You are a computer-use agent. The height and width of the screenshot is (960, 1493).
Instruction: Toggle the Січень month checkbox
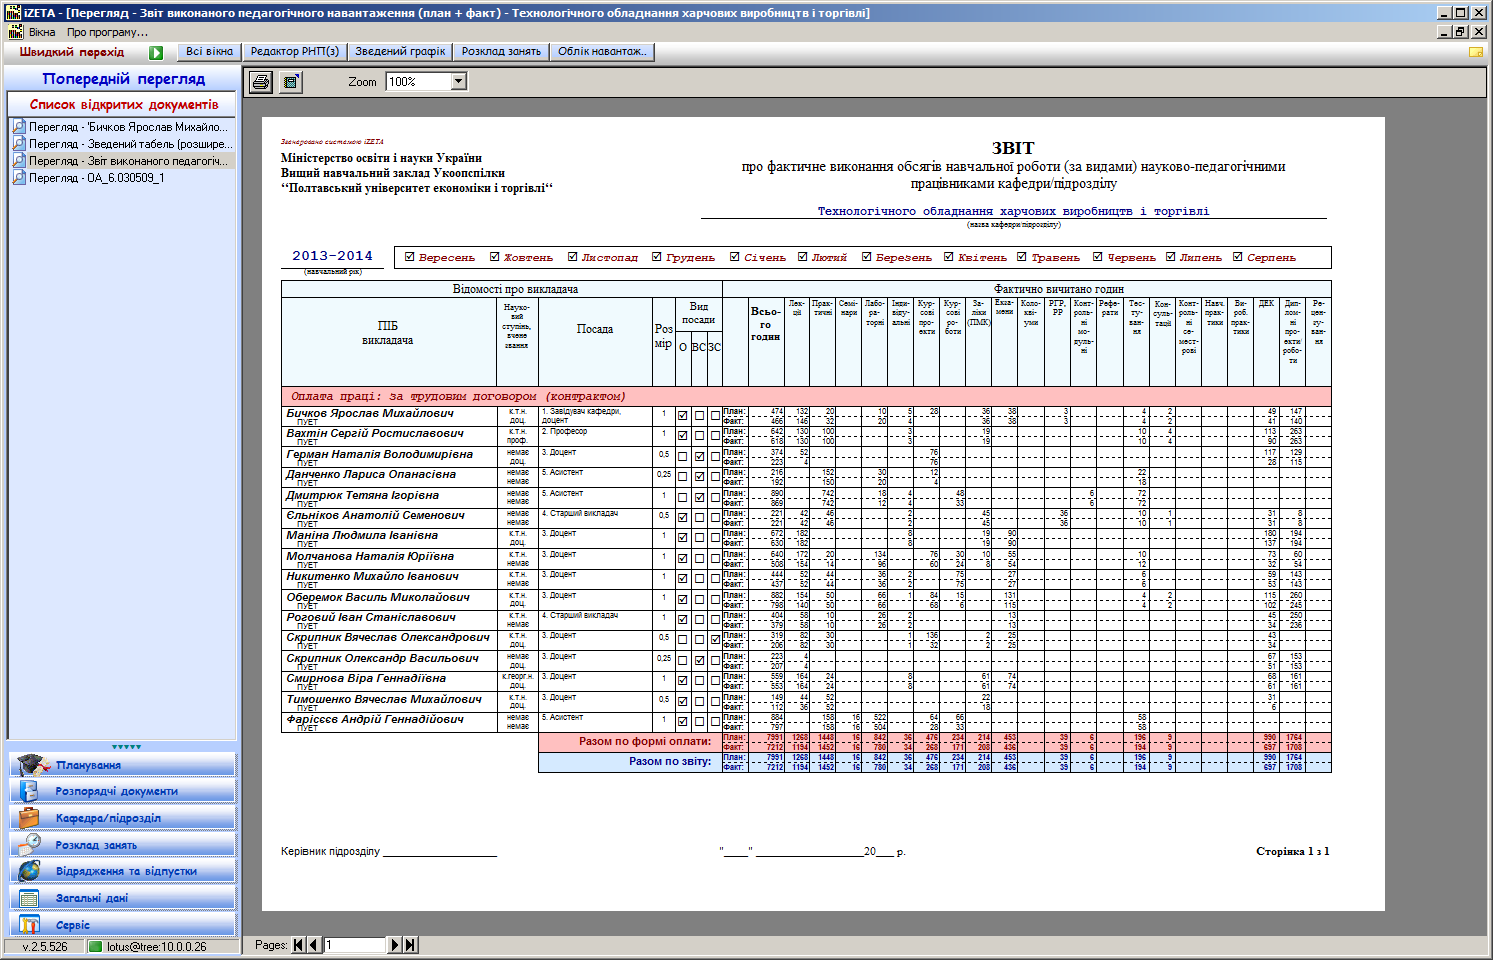tap(734, 257)
